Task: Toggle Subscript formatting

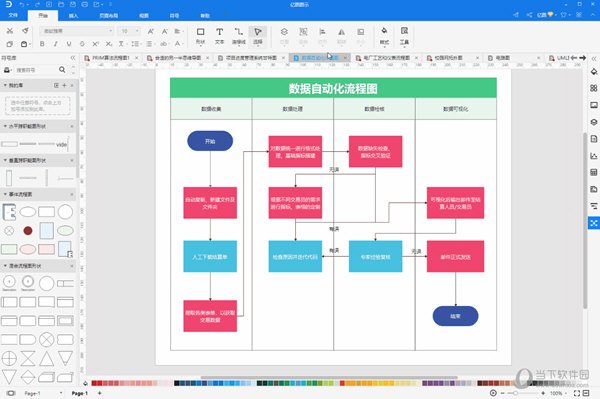Action: (109, 44)
